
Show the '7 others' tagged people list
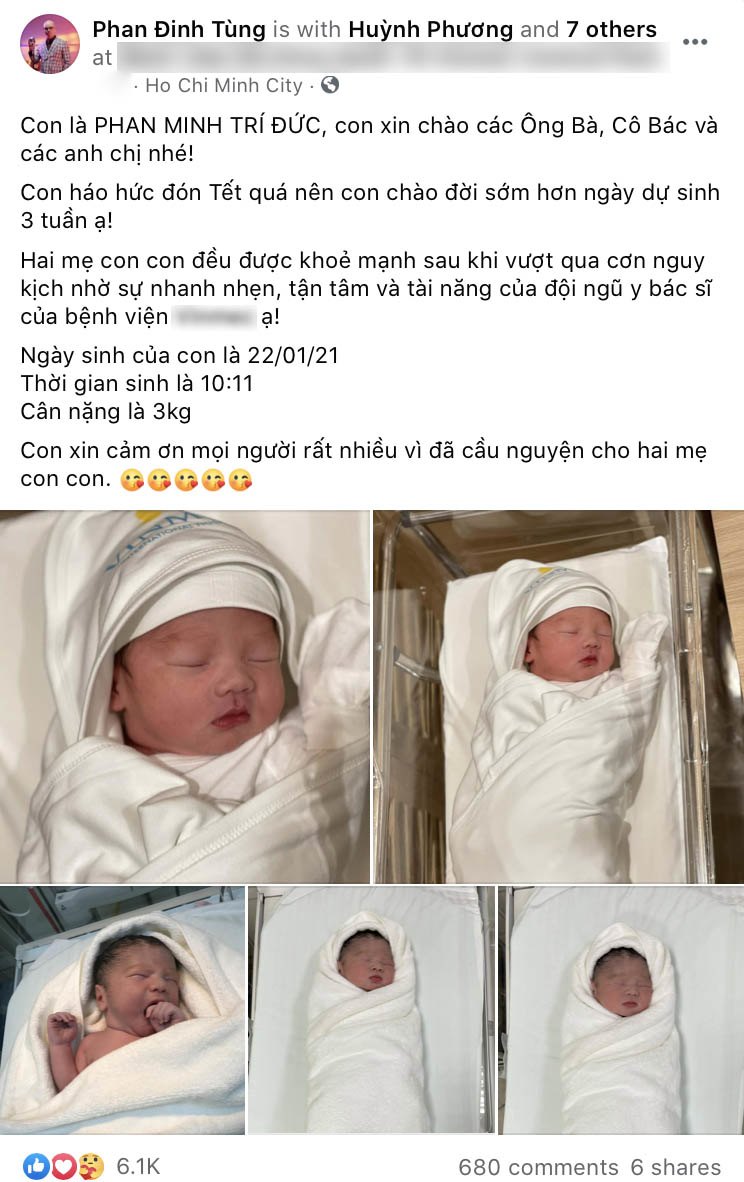click(611, 29)
